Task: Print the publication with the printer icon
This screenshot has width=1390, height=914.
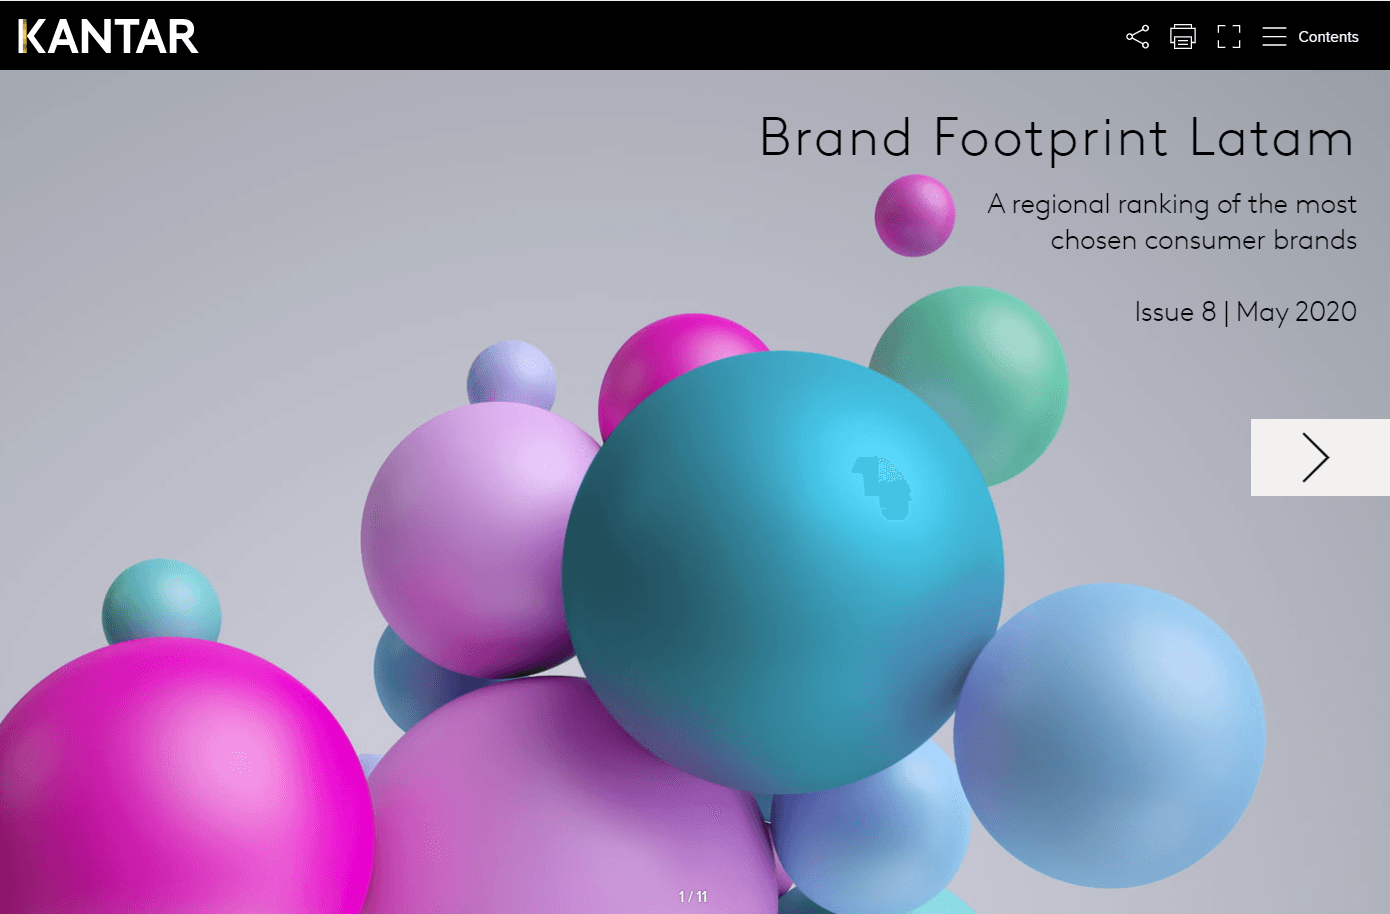Action: pos(1183,37)
